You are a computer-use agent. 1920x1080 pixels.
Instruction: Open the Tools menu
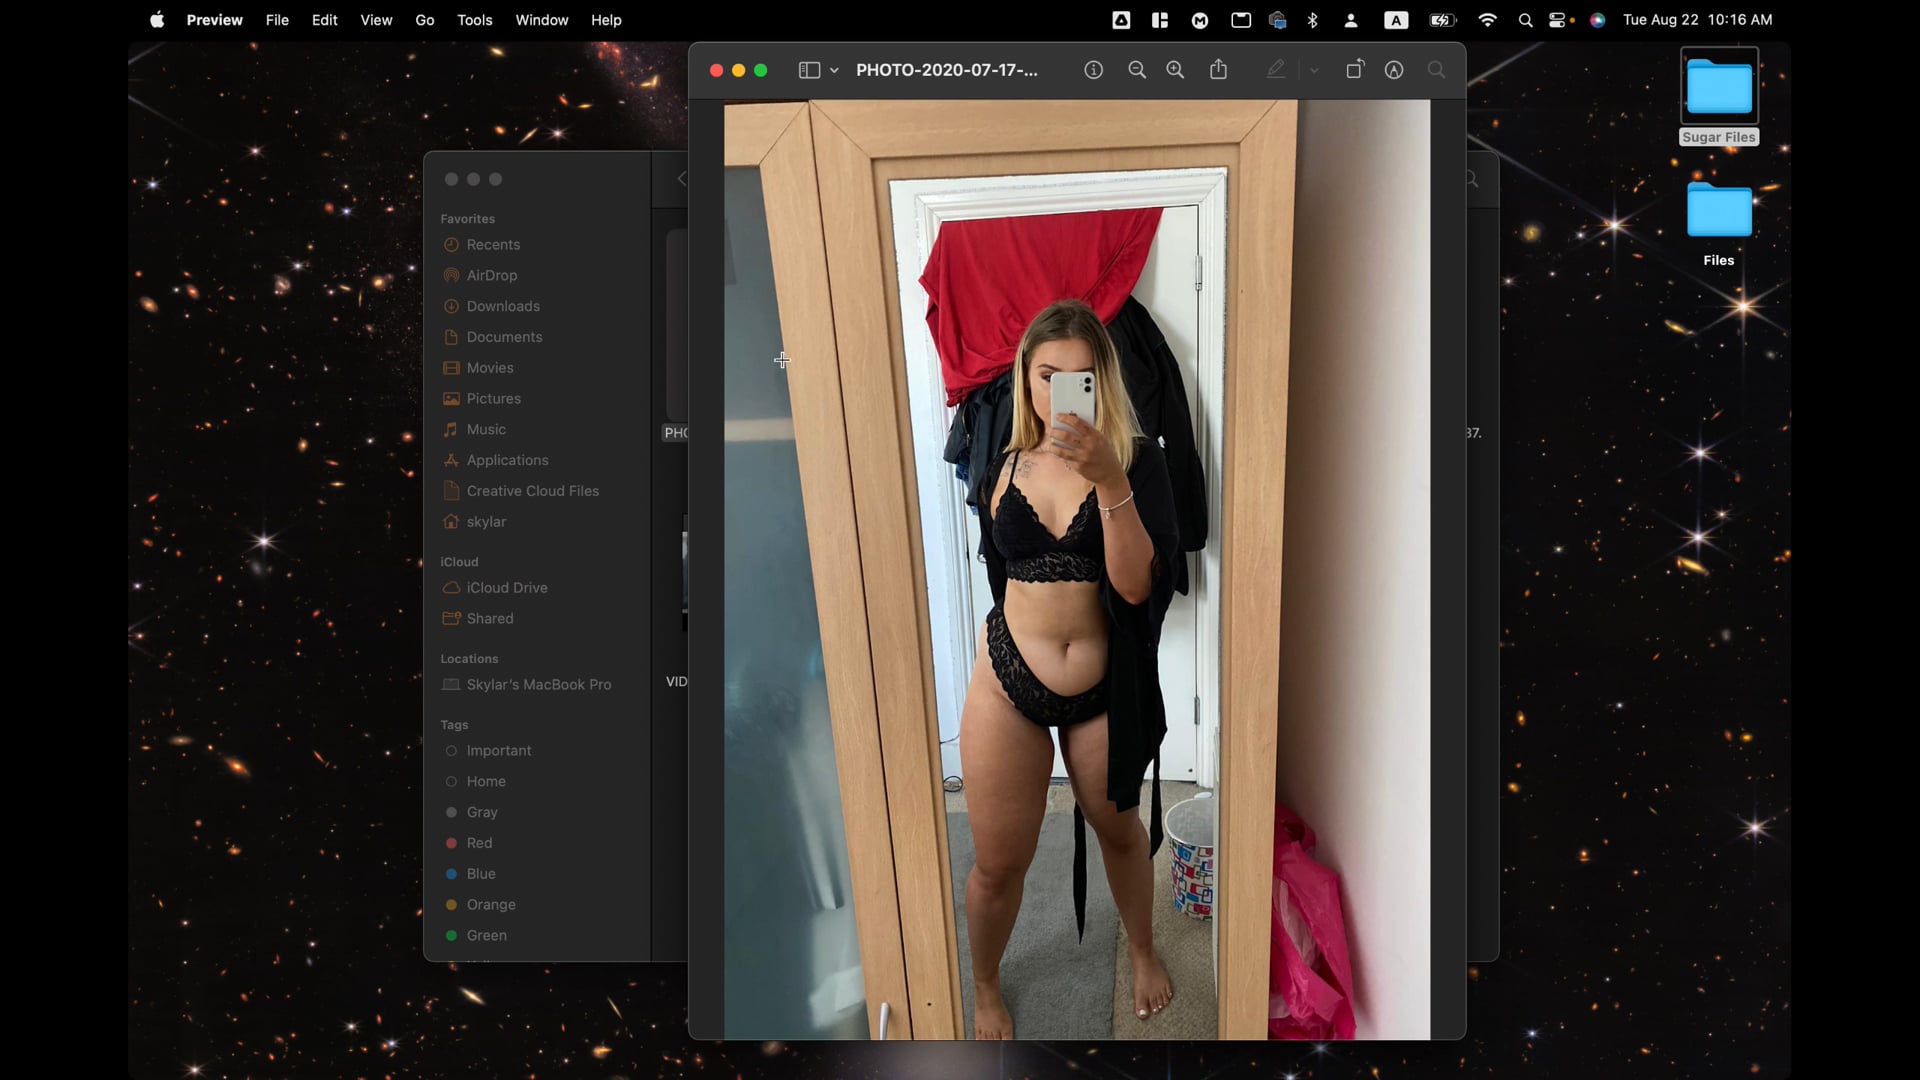pyautogui.click(x=475, y=20)
